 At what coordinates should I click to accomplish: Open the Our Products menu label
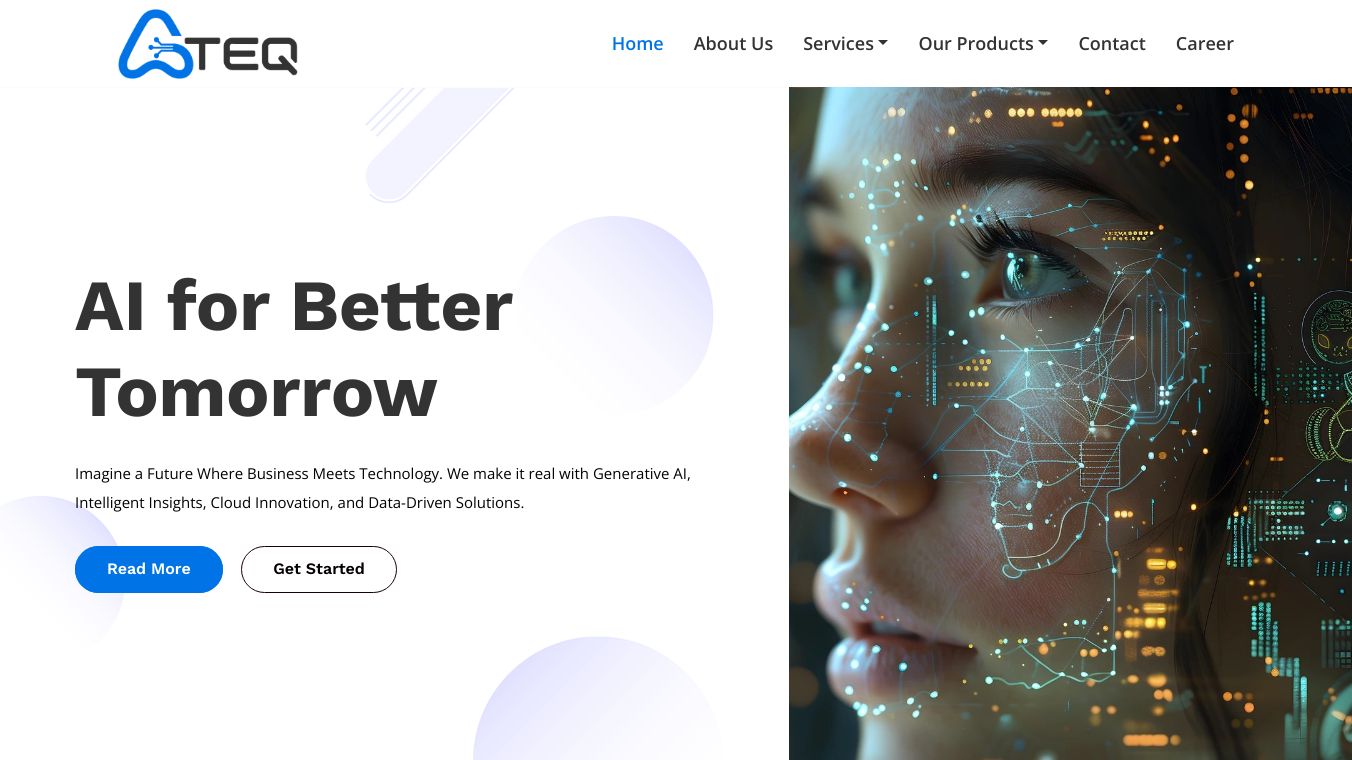pyautogui.click(x=976, y=43)
